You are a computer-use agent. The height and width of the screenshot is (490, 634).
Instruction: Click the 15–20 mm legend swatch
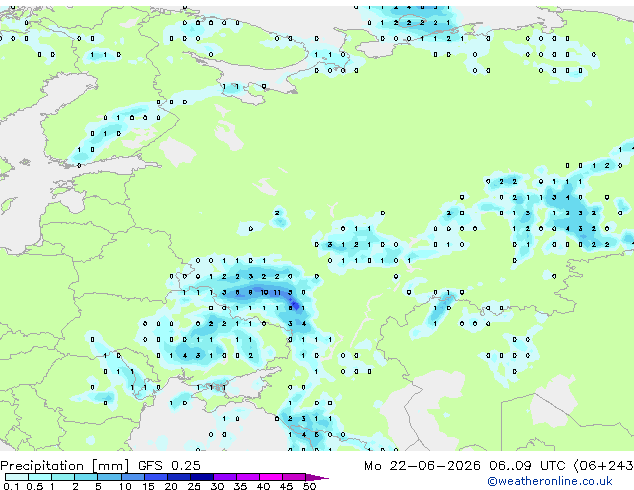155,477
